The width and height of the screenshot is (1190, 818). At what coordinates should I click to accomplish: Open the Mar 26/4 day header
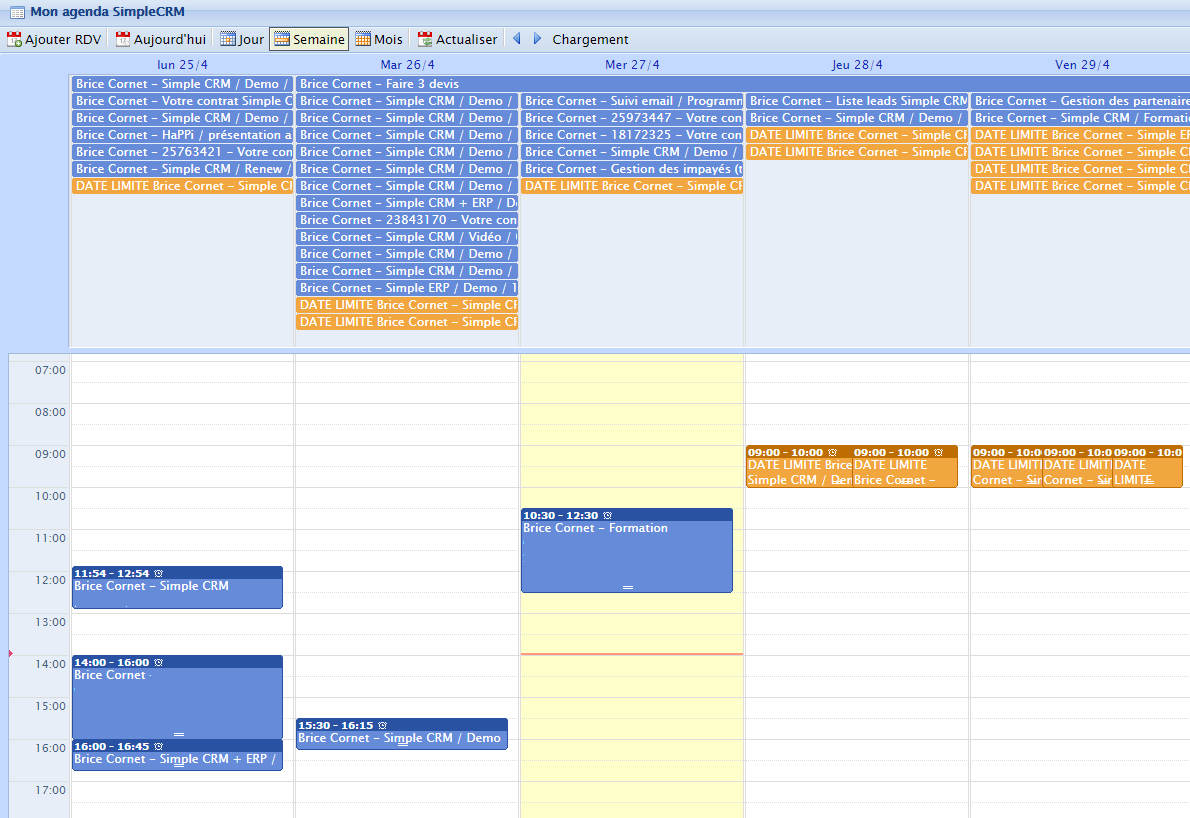[408, 64]
